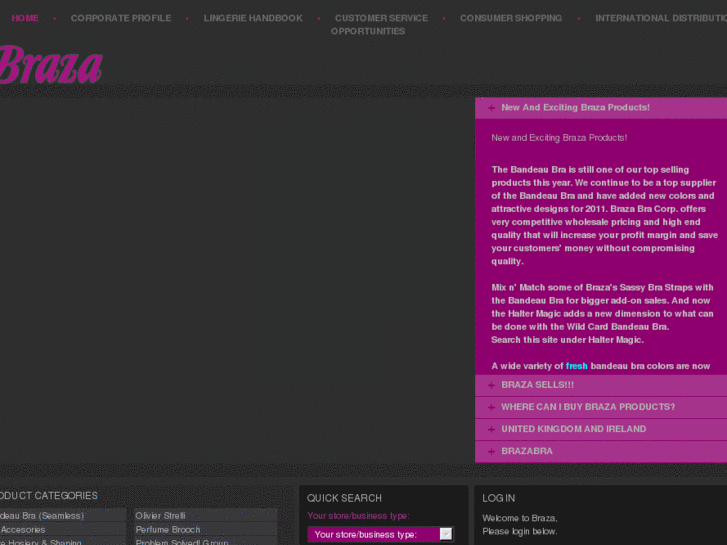Open the CONSUMER SHOPPING menu item
Image resolution: width=727 pixels, height=545 pixels.
(x=511, y=18)
